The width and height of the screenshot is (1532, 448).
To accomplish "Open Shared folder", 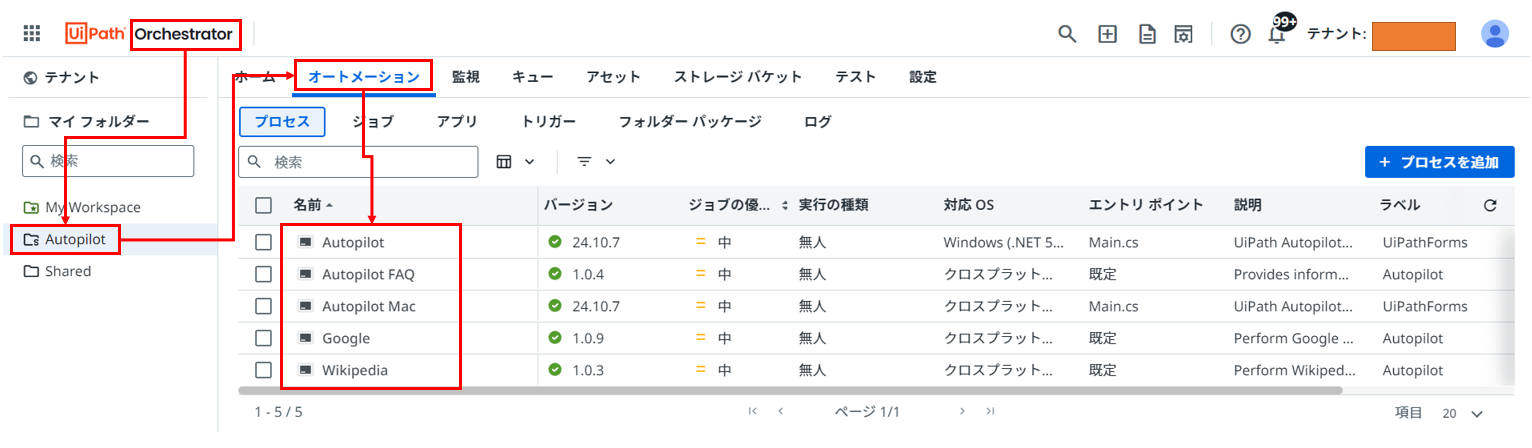I will (x=68, y=271).
